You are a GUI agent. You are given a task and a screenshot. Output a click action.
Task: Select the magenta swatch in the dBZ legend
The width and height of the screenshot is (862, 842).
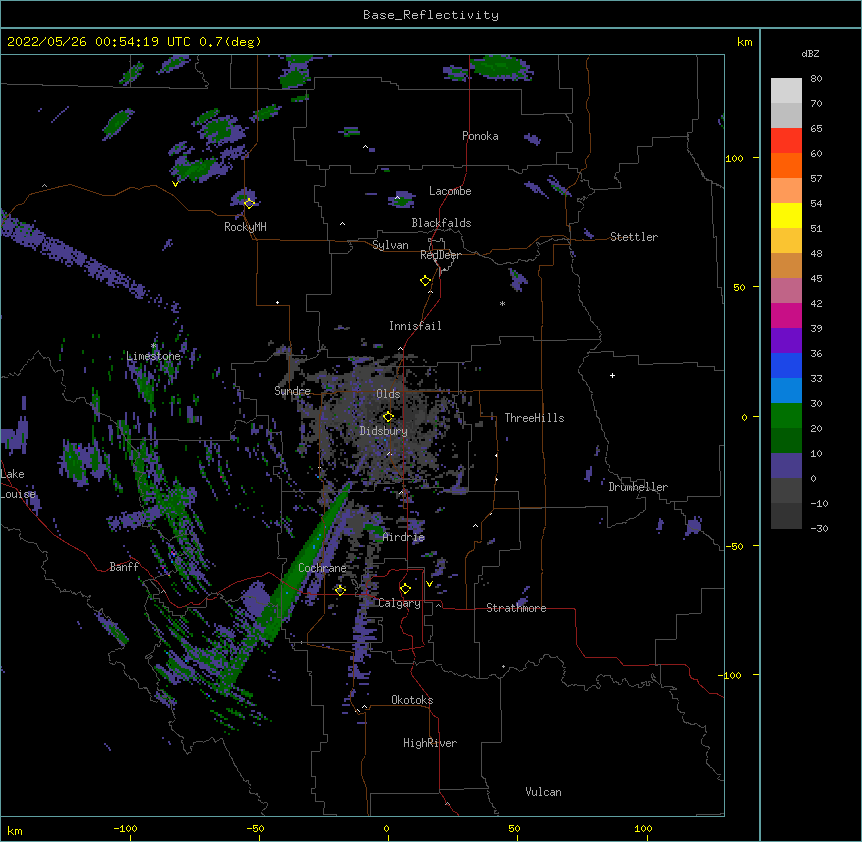786,315
